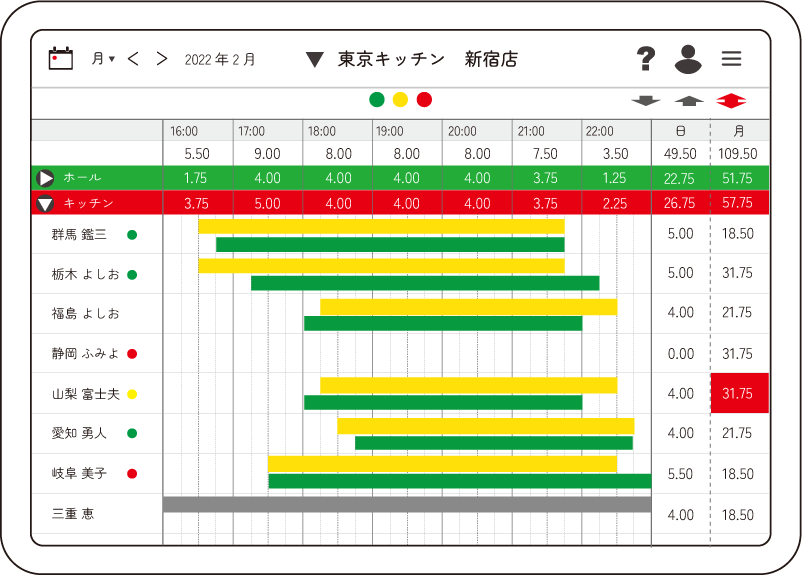802x576 pixels.
Task: Click the red up-down arrow icon
Action: coord(731,101)
